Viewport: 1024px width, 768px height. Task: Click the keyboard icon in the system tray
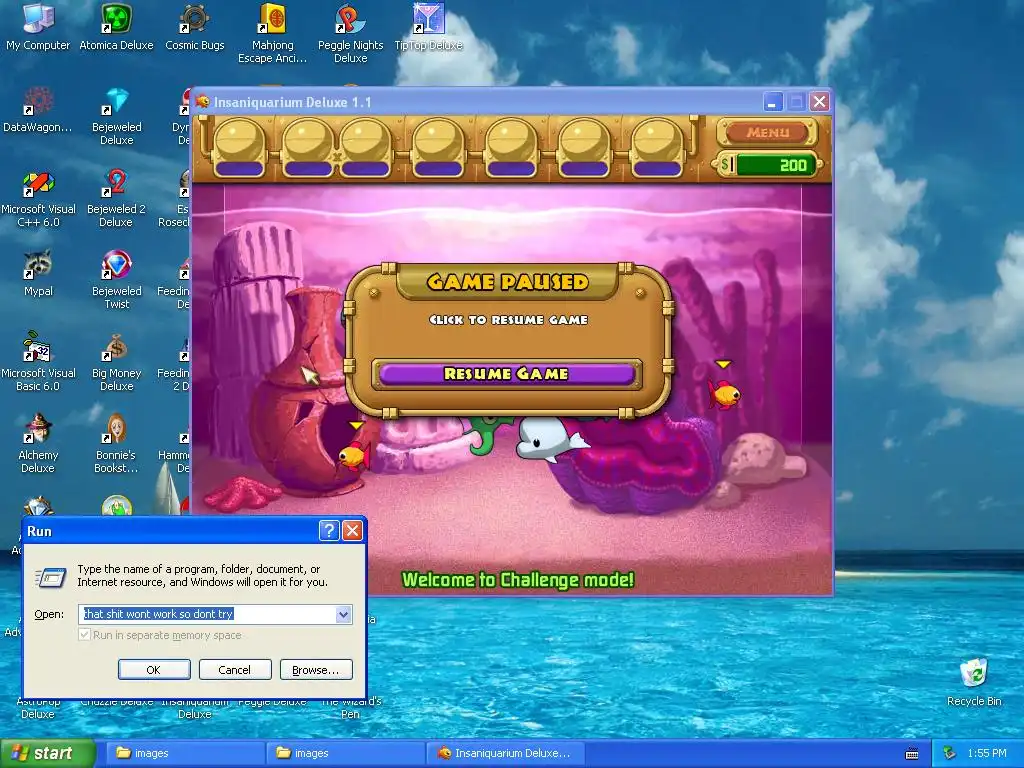912,754
